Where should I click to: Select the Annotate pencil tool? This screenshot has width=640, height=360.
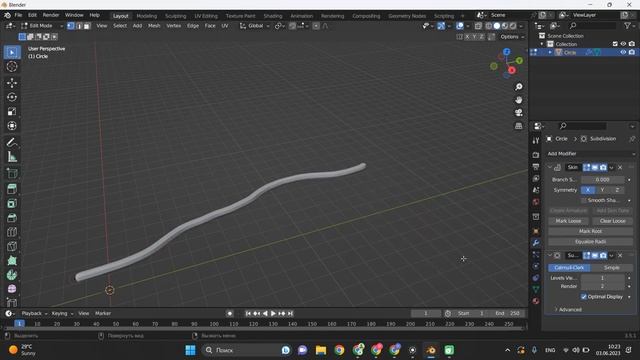click(12, 142)
